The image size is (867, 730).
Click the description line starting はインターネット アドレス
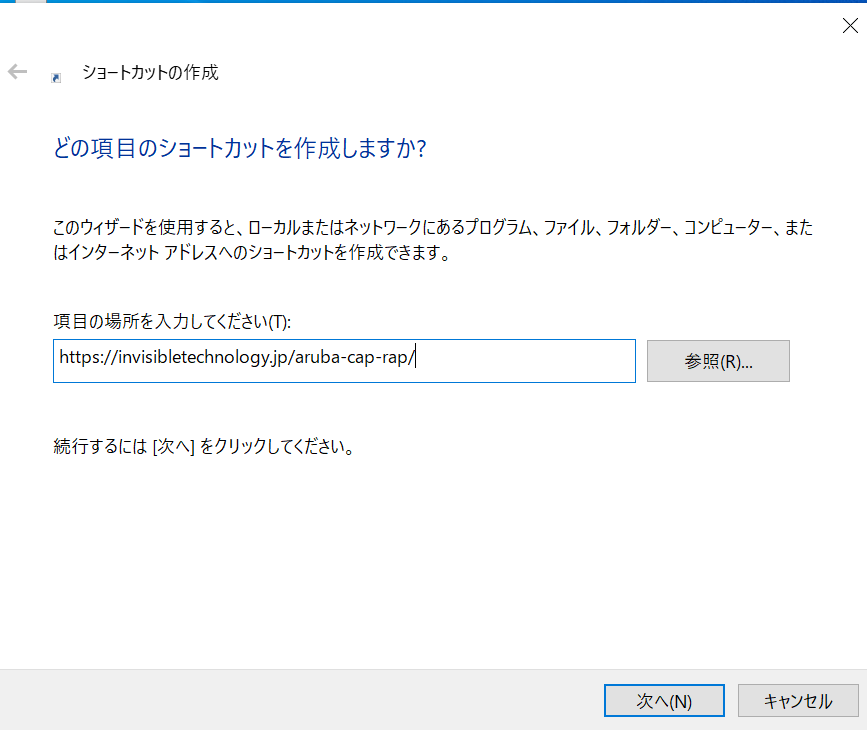coord(252,252)
